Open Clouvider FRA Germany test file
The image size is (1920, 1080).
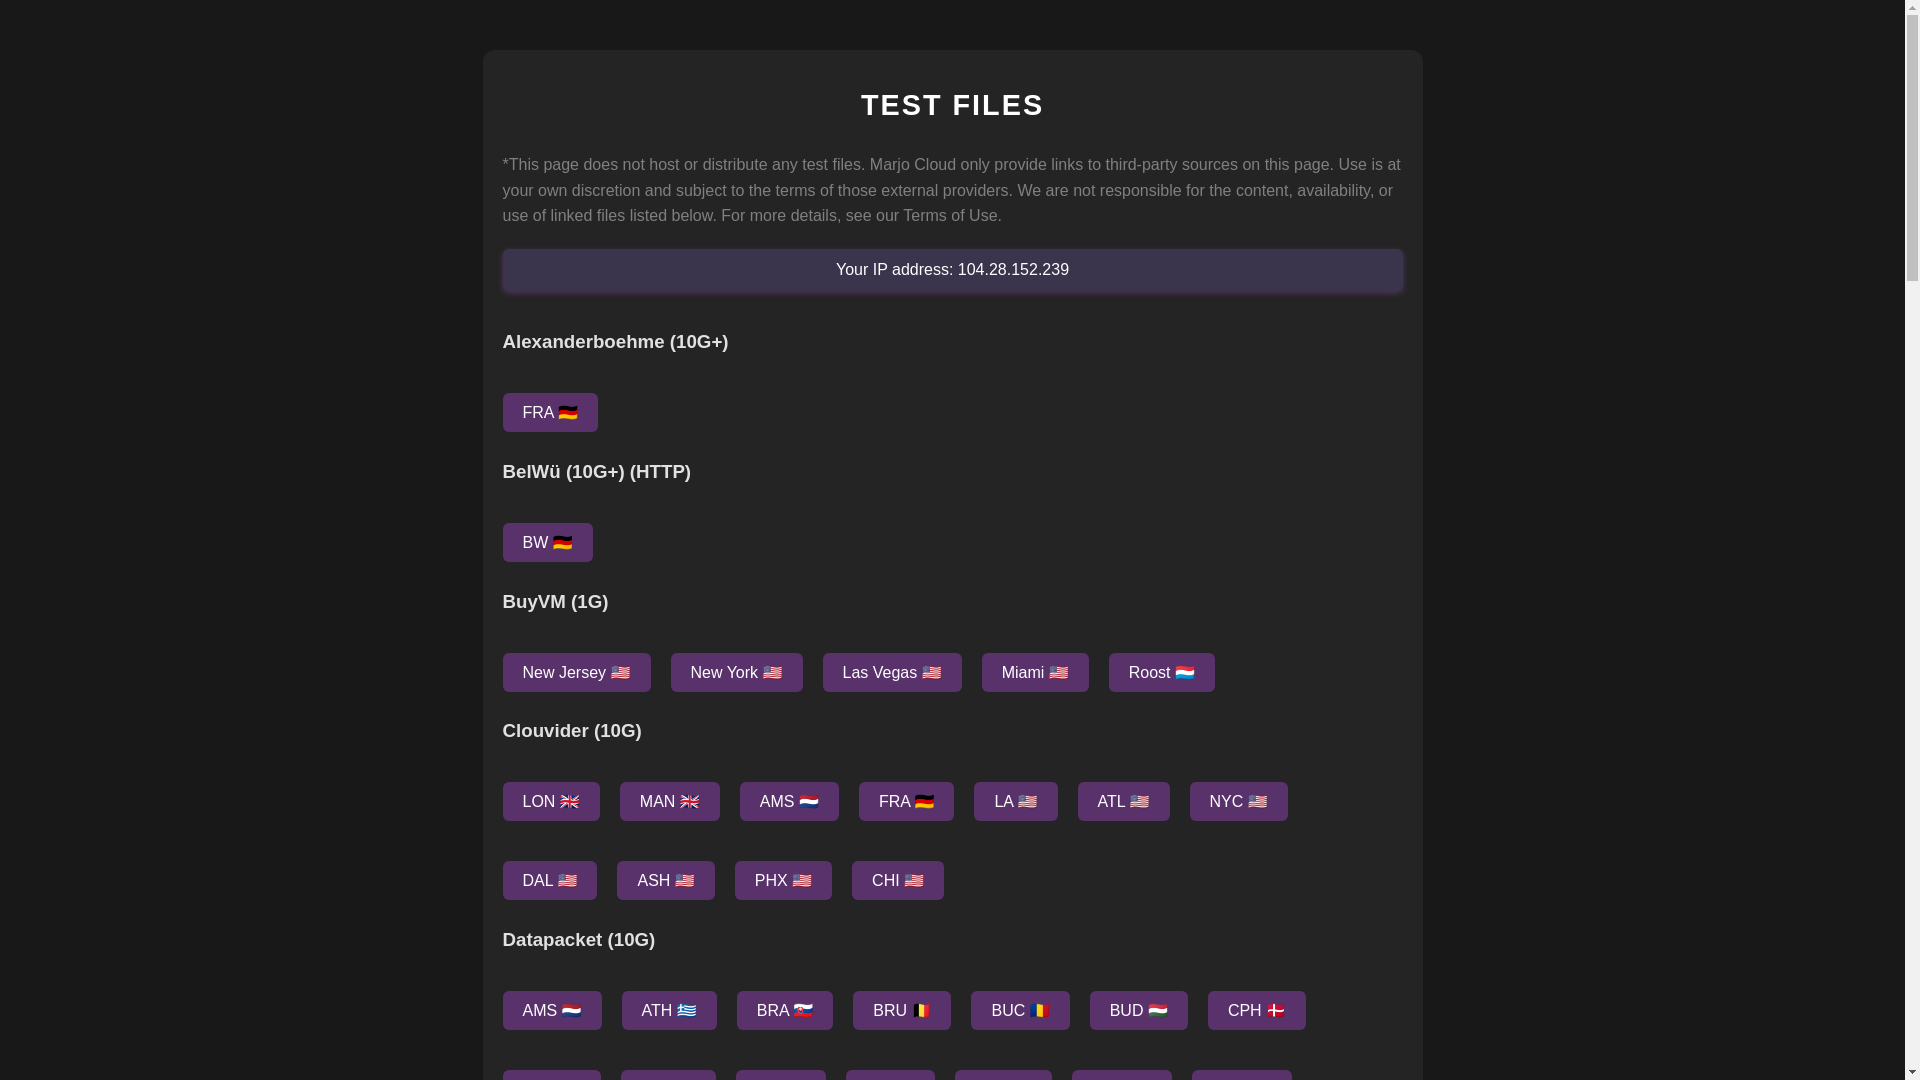point(906,801)
